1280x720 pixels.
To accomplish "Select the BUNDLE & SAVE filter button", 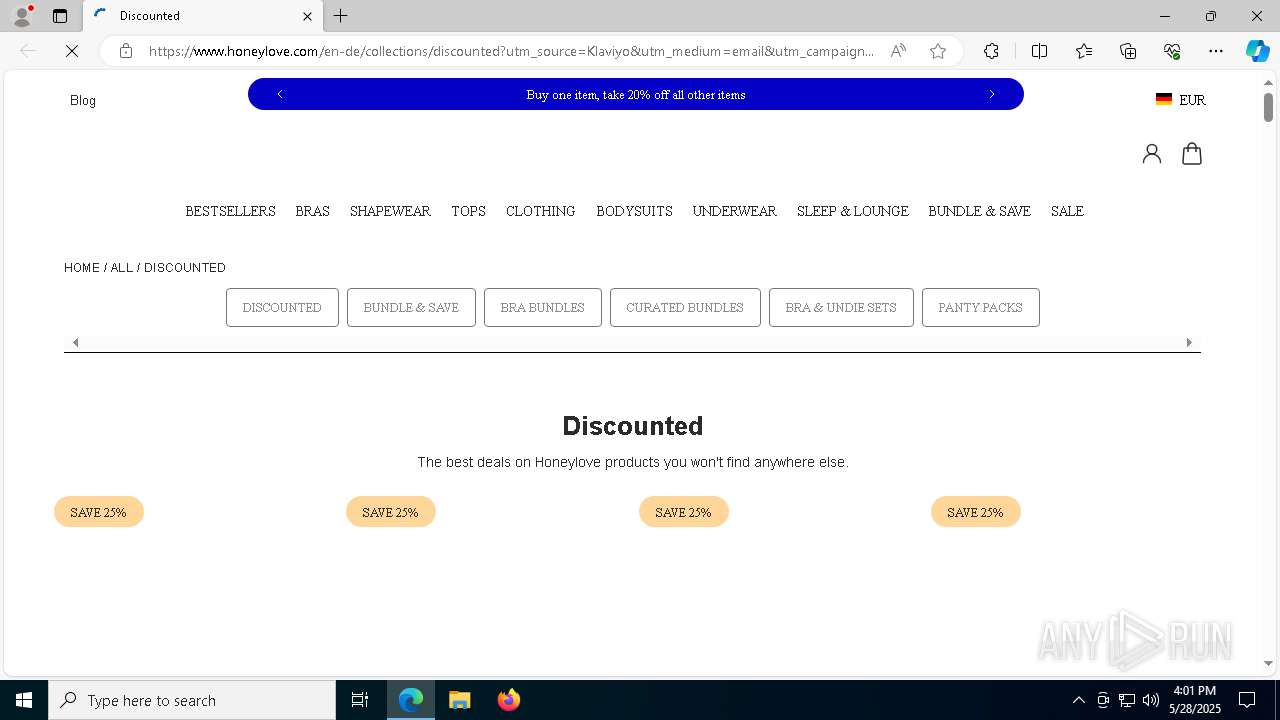I will 411,307.
